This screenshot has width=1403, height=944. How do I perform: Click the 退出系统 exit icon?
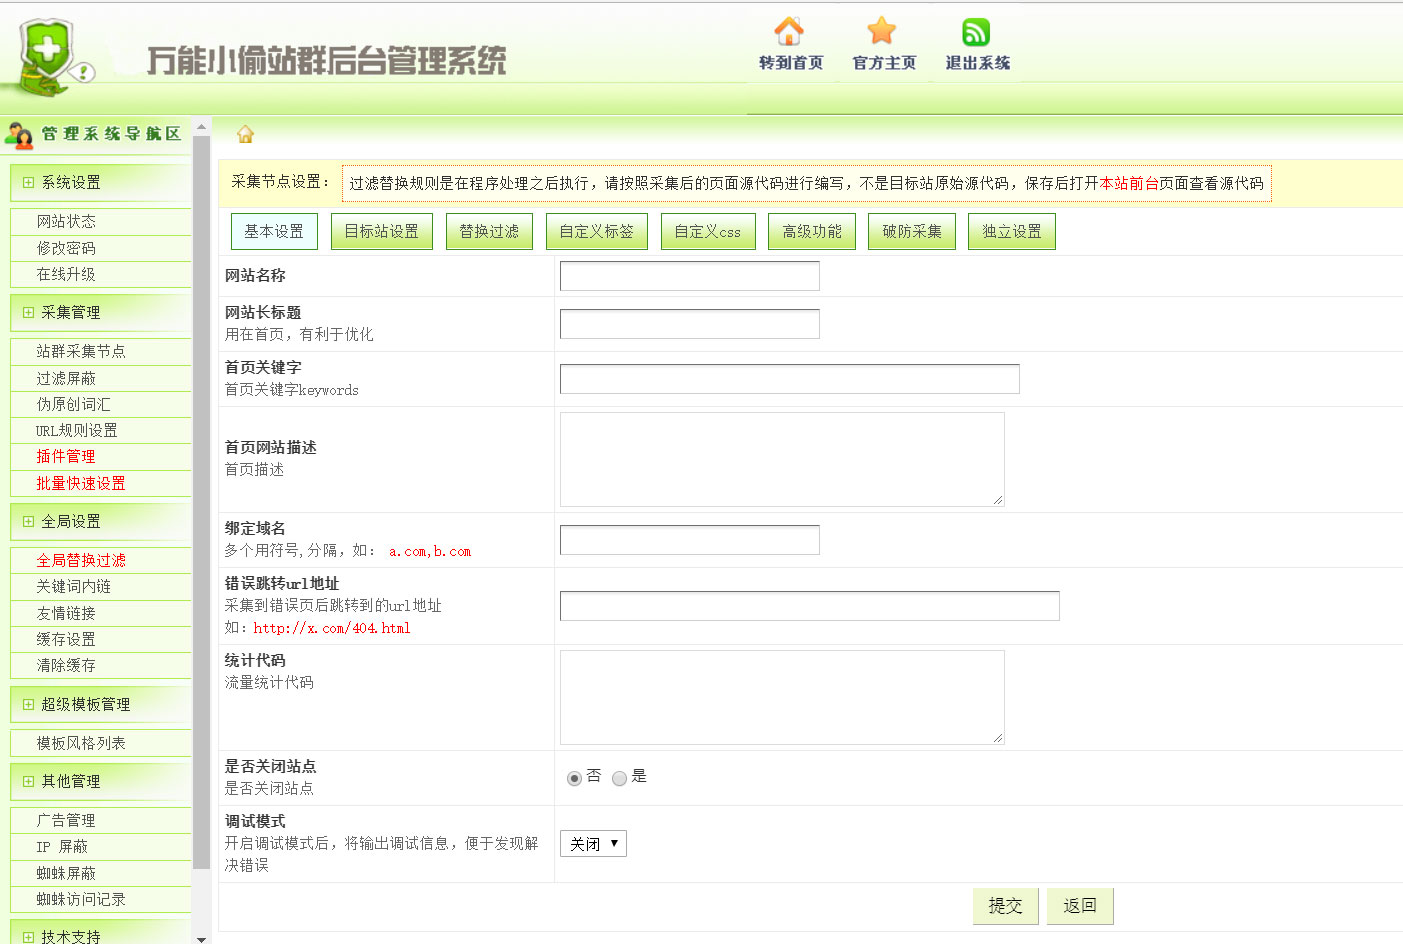point(976,33)
